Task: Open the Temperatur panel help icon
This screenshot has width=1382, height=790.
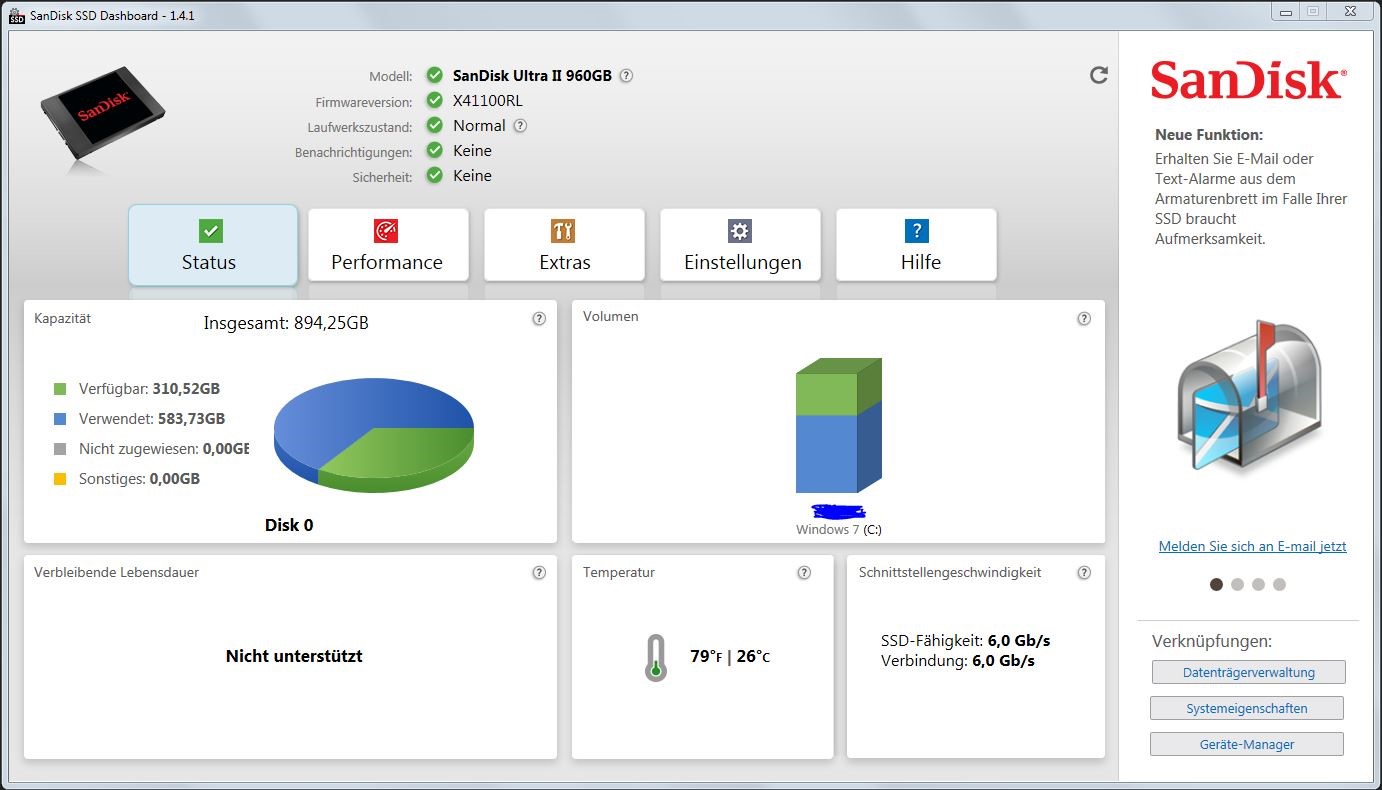Action: tap(804, 573)
